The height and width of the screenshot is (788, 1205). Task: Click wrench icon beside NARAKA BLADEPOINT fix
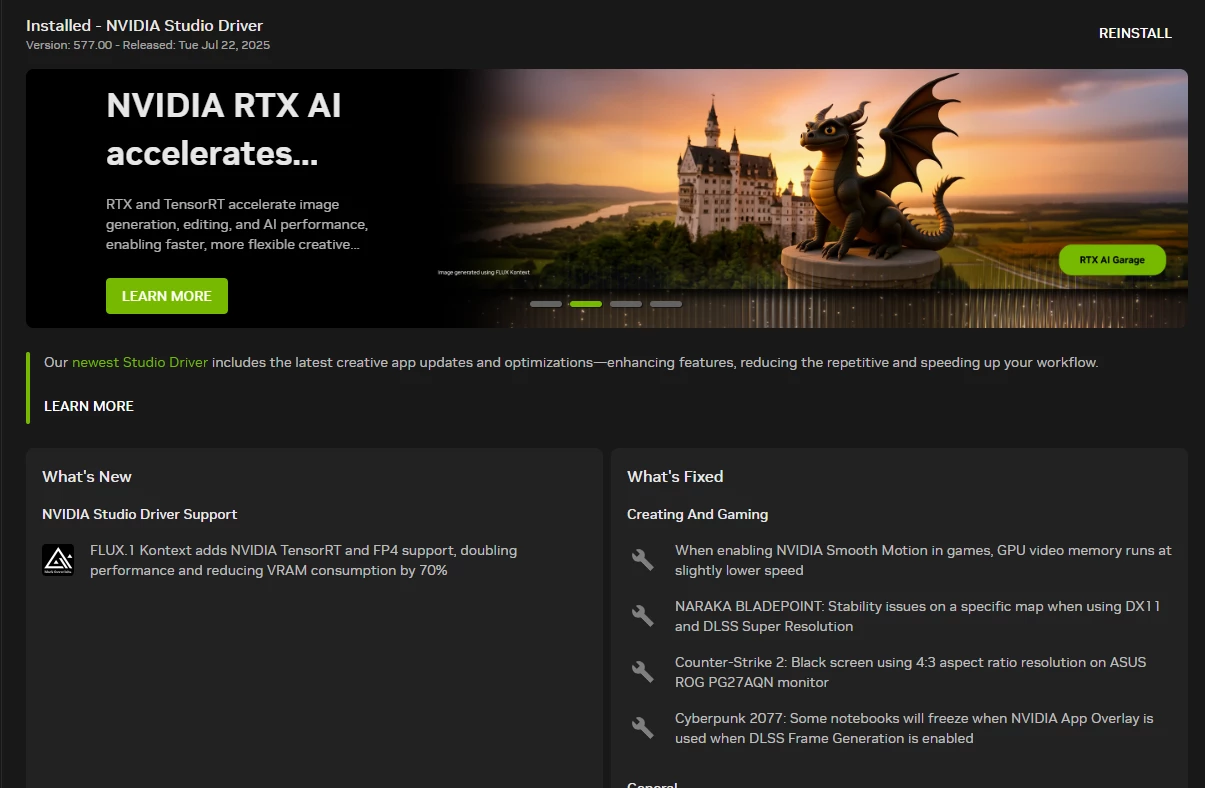point(643,616)
